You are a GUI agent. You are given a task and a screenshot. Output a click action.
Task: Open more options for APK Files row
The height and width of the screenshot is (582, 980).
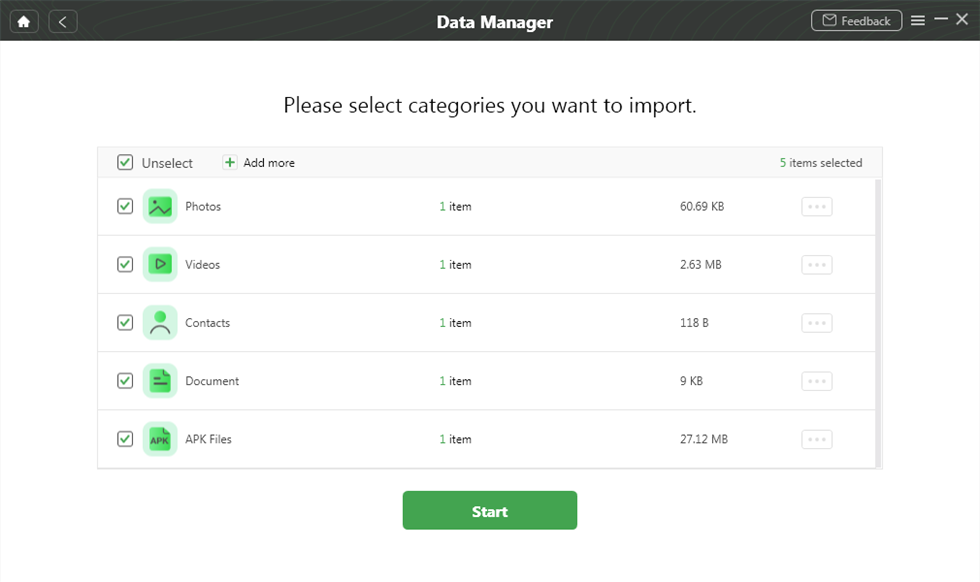(x=817, y=439)
